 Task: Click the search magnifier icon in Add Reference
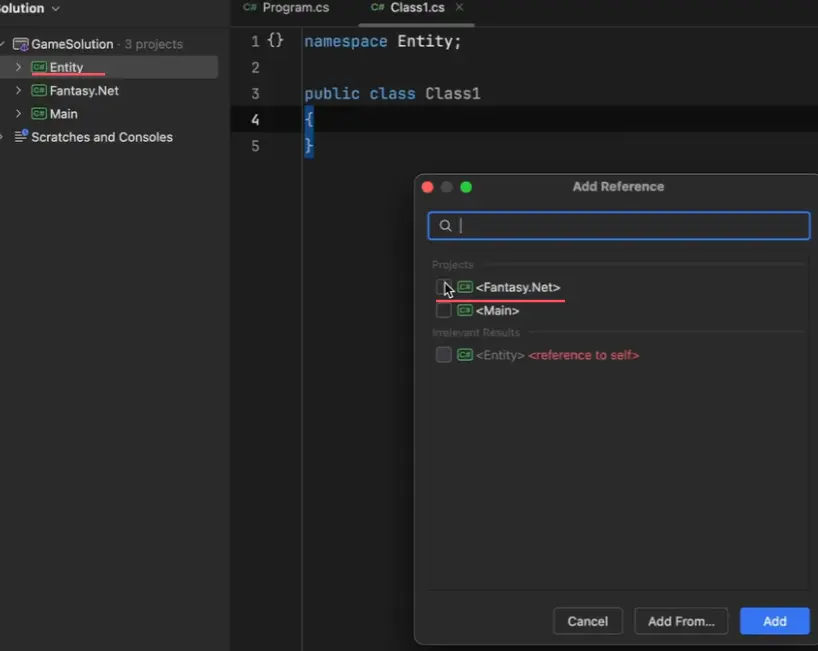point(445,225)
